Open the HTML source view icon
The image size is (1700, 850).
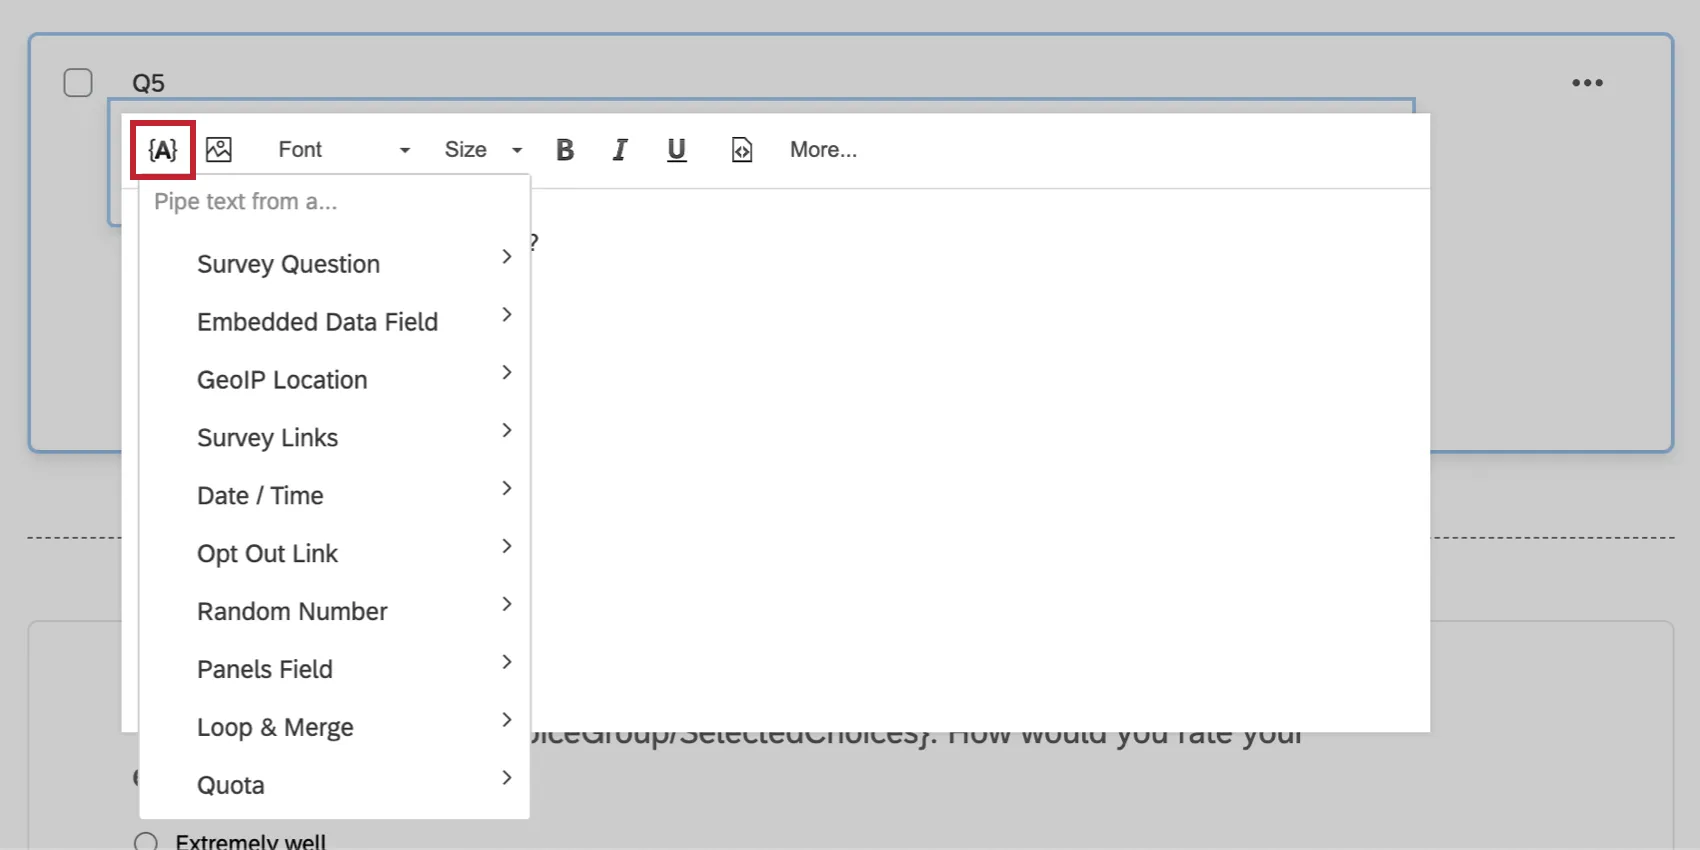point(741,150)
